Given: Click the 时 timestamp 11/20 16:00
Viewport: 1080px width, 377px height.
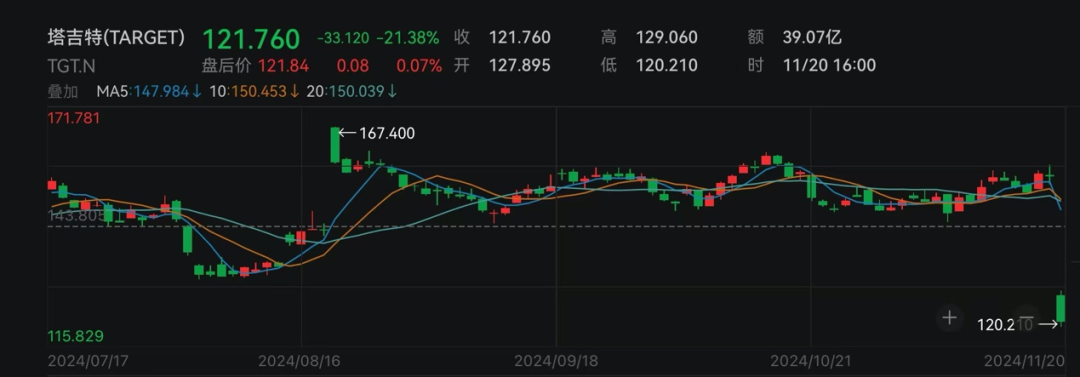Looking at the screenshot, I should pyautogui.click(x=829, y=66).
